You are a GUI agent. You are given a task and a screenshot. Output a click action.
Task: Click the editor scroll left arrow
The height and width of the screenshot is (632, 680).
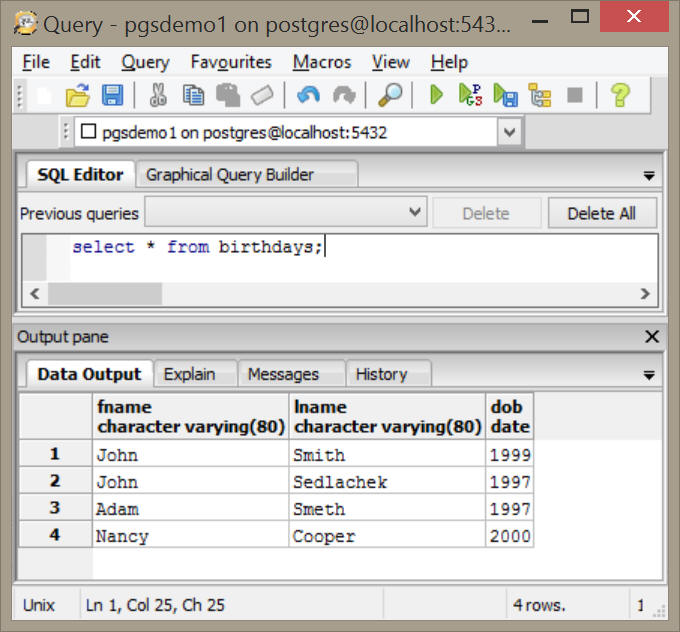(x=35, y=294)
